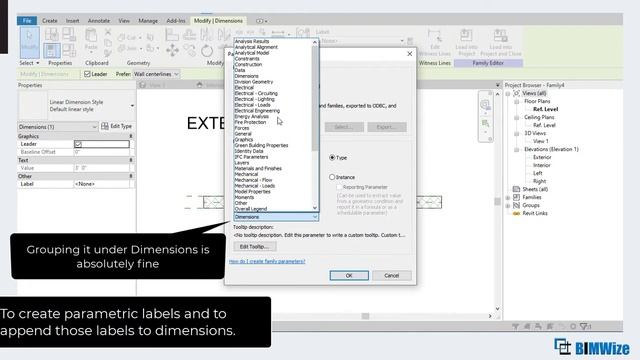Switch to the Insert ribbon tab
The image size is (640, 360).
tap(72, 20)
